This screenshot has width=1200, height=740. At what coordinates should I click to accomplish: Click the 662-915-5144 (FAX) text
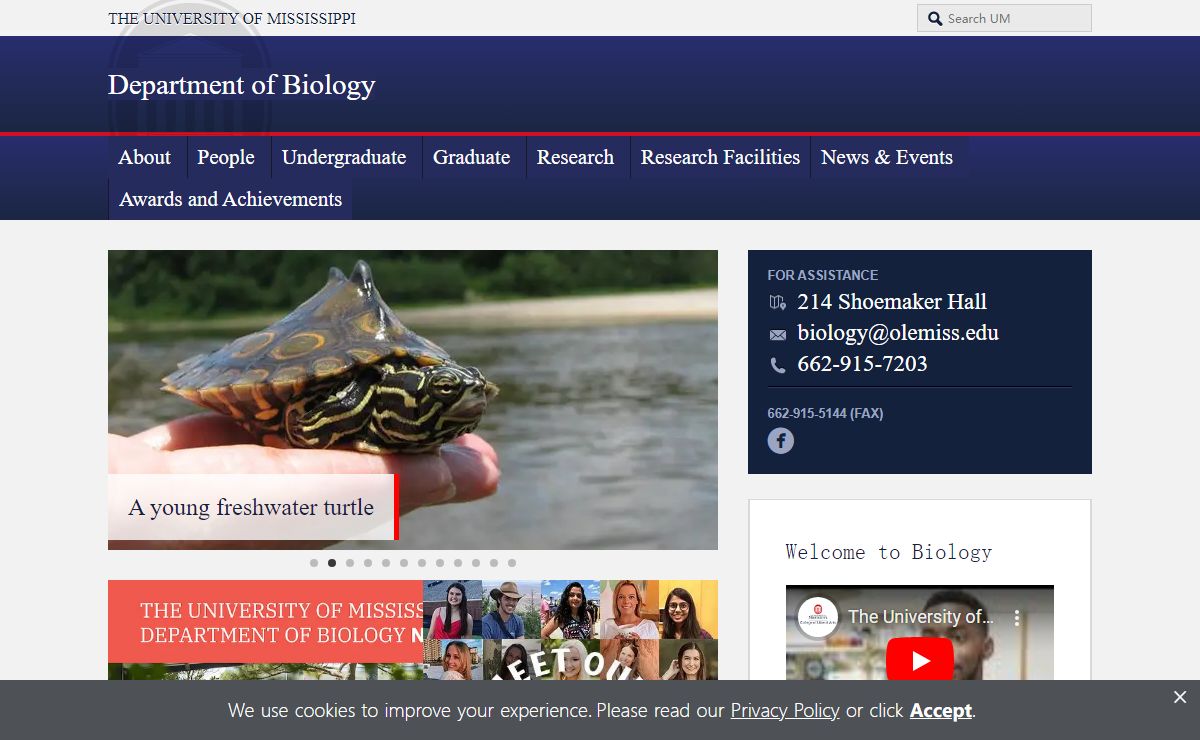(825, 413)
